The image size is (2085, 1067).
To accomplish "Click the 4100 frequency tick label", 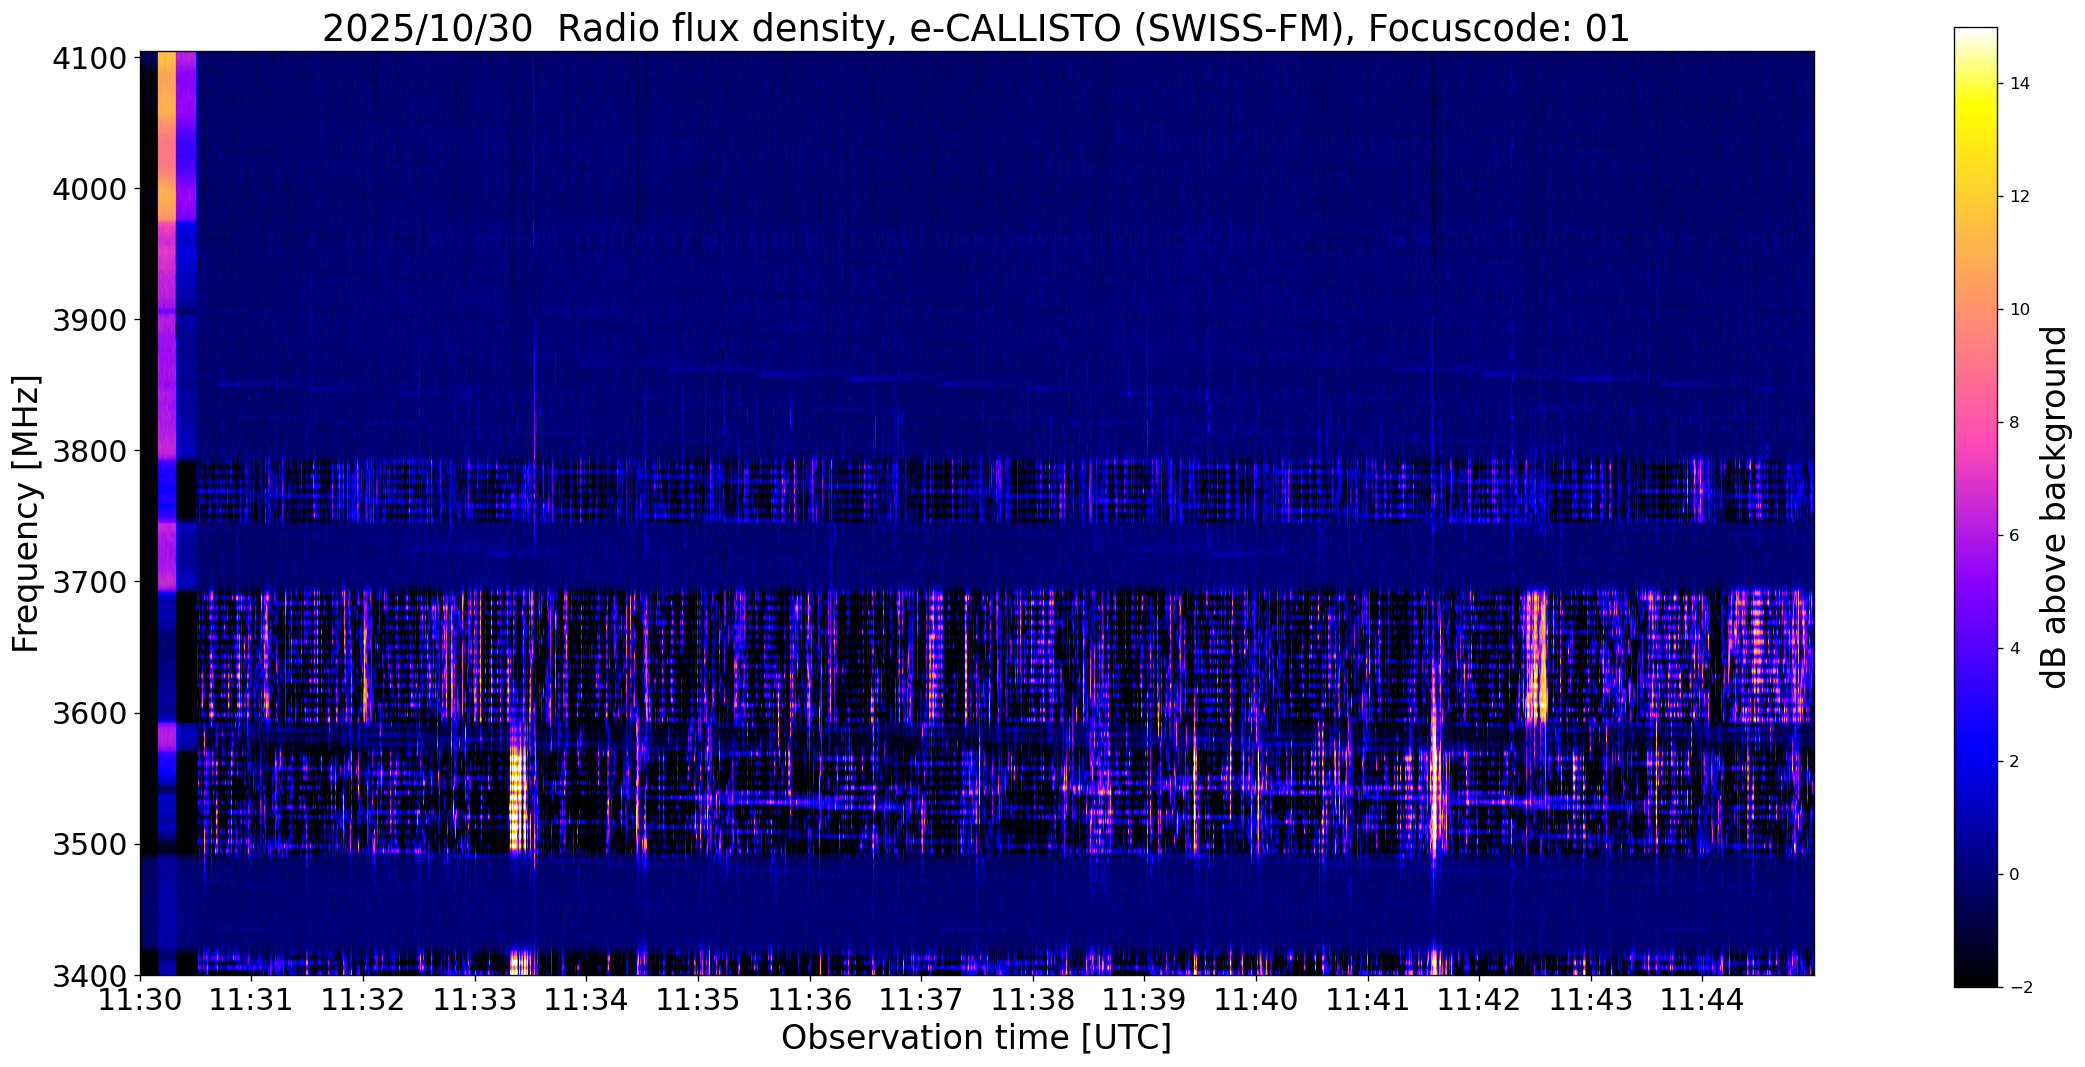I will (91, 59).
